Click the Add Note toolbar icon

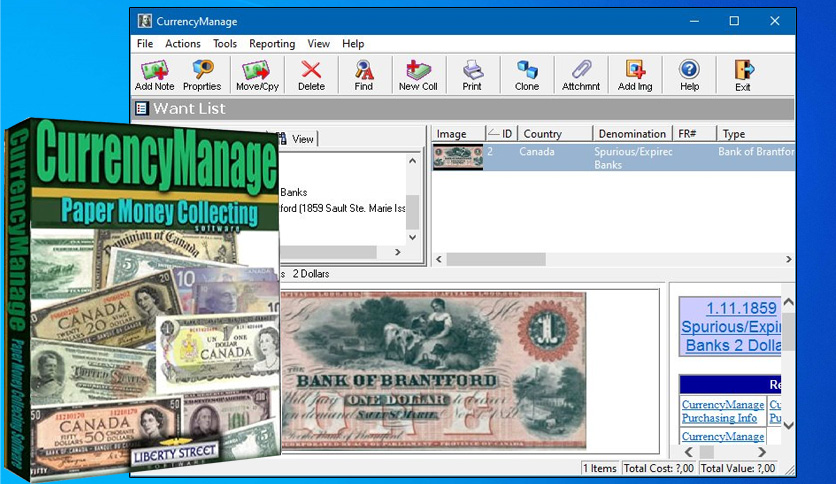coord(155,75)
